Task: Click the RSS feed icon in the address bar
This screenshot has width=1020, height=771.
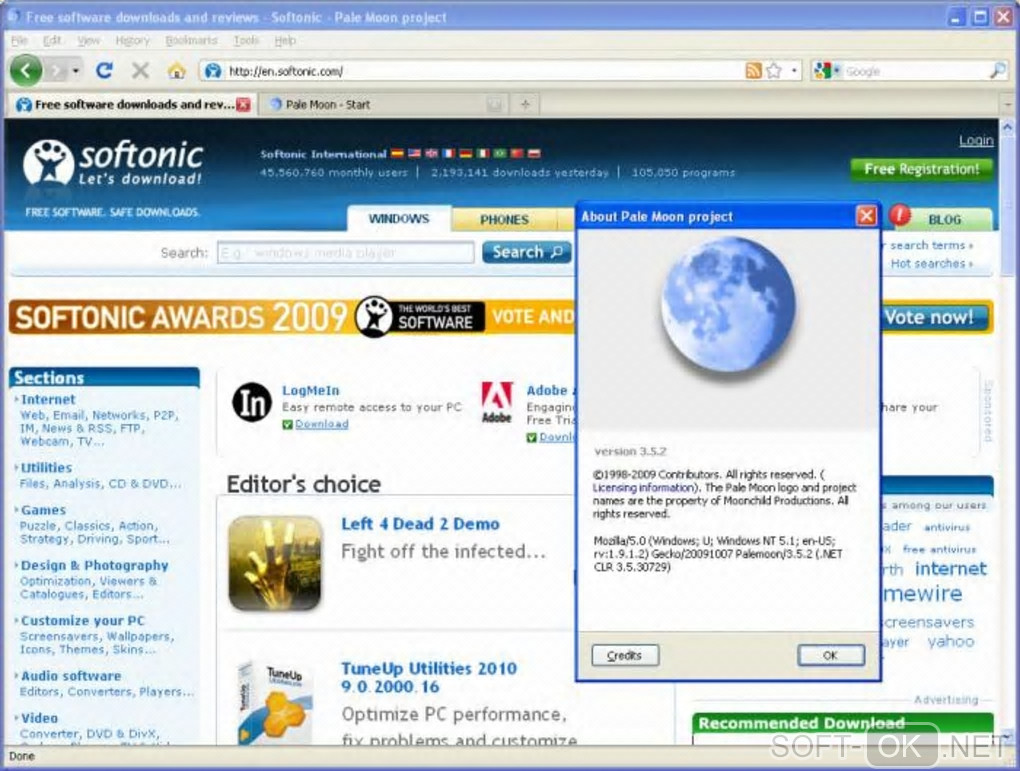Action: pos(753,71)
